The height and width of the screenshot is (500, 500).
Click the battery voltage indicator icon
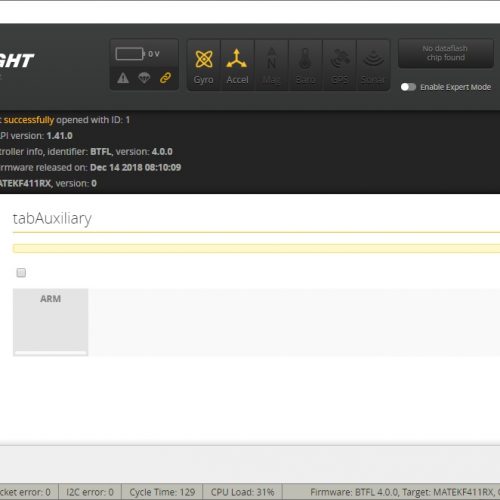pyautogui.click(x=130, y=54)
